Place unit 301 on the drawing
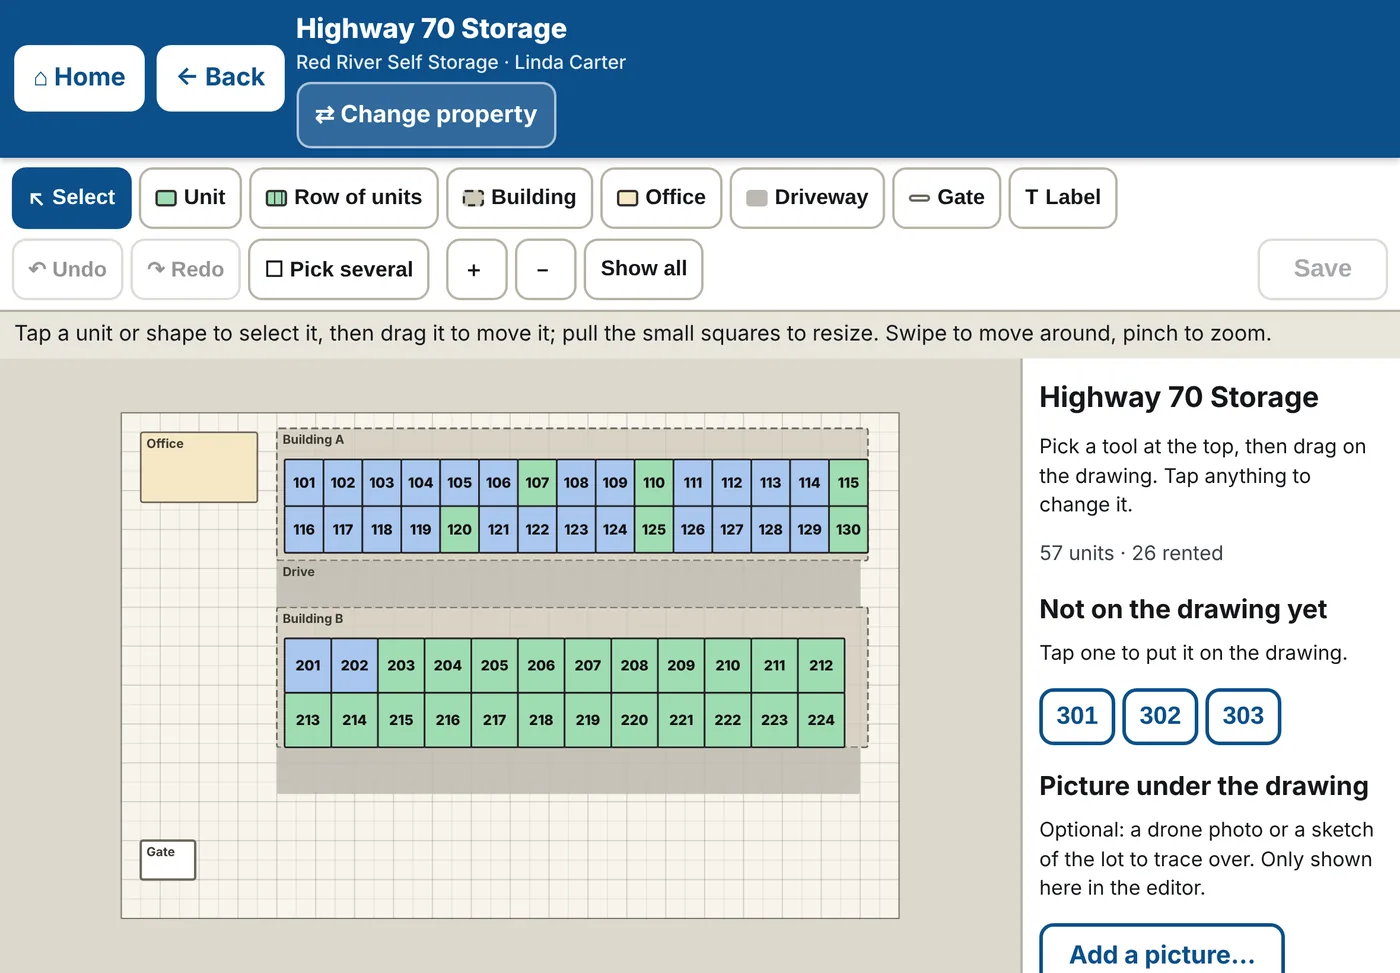 (x=1077, y=716)
